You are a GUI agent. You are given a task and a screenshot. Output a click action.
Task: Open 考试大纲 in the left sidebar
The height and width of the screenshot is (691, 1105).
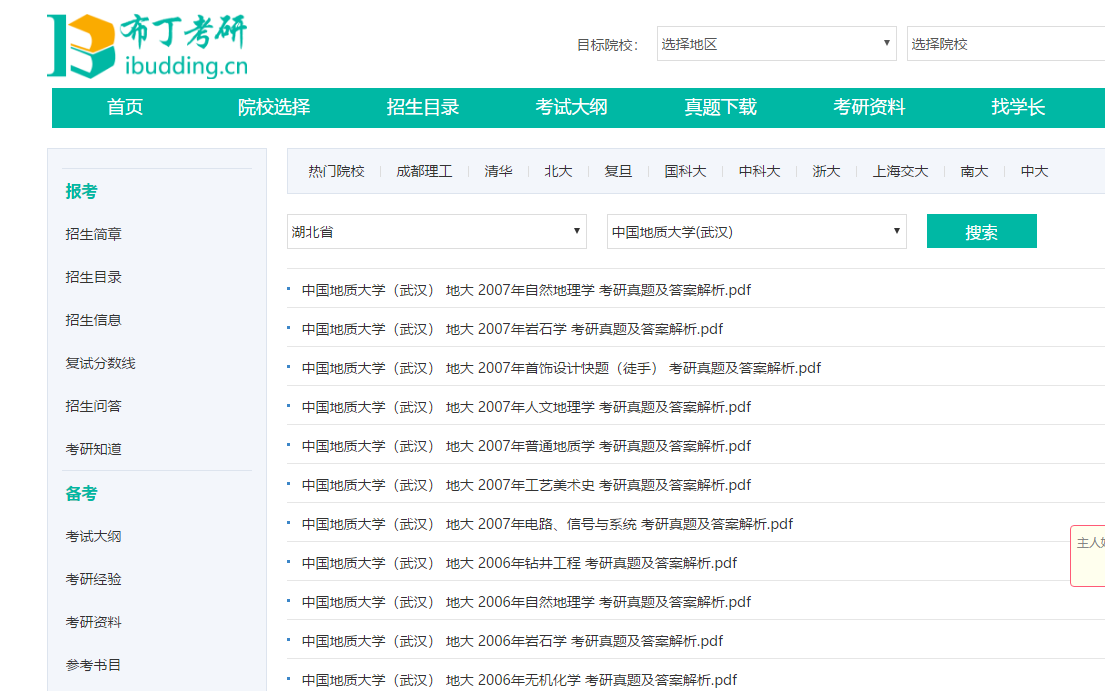[x=94, y=536]
